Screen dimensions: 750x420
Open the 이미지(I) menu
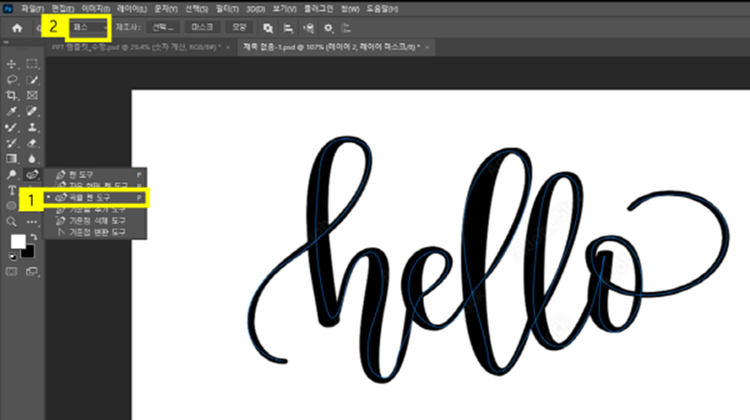(x=95, y=9)
